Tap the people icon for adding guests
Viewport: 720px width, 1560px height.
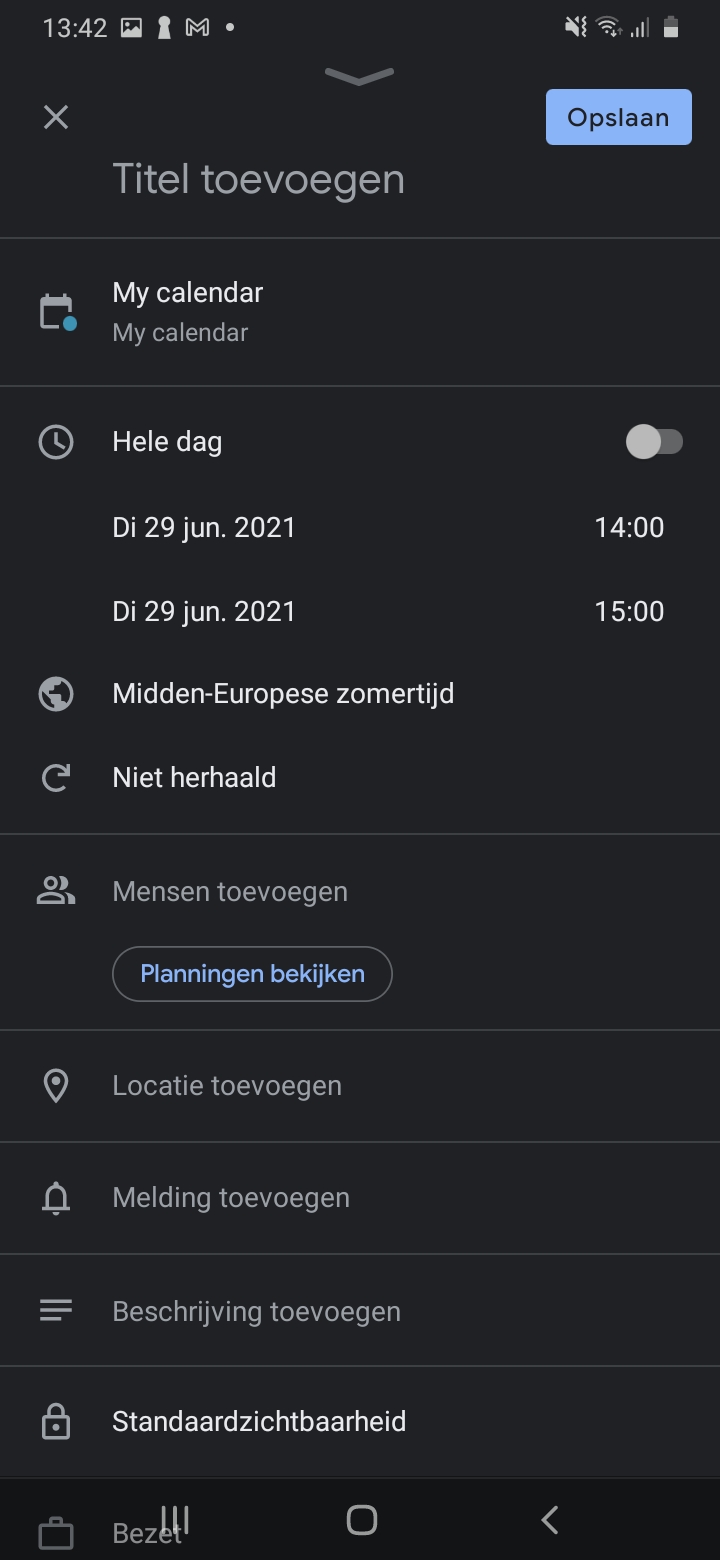click(x=56, y=891)
